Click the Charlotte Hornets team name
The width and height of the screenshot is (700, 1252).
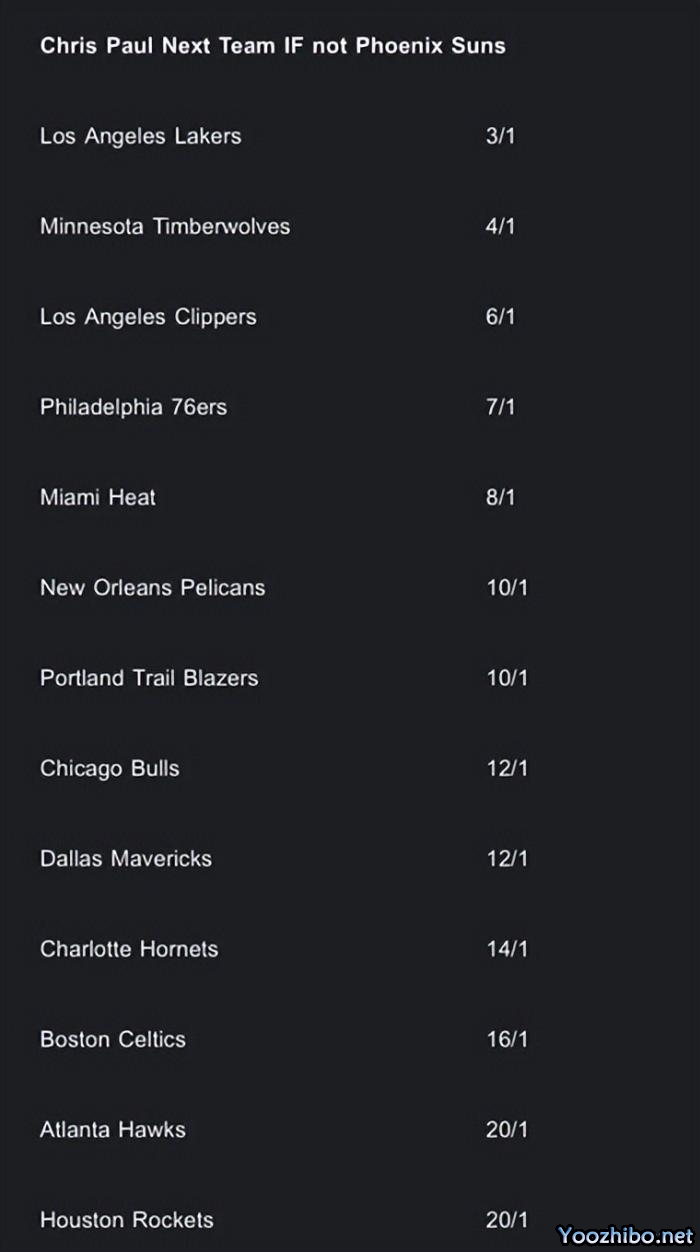click(129, 949)
